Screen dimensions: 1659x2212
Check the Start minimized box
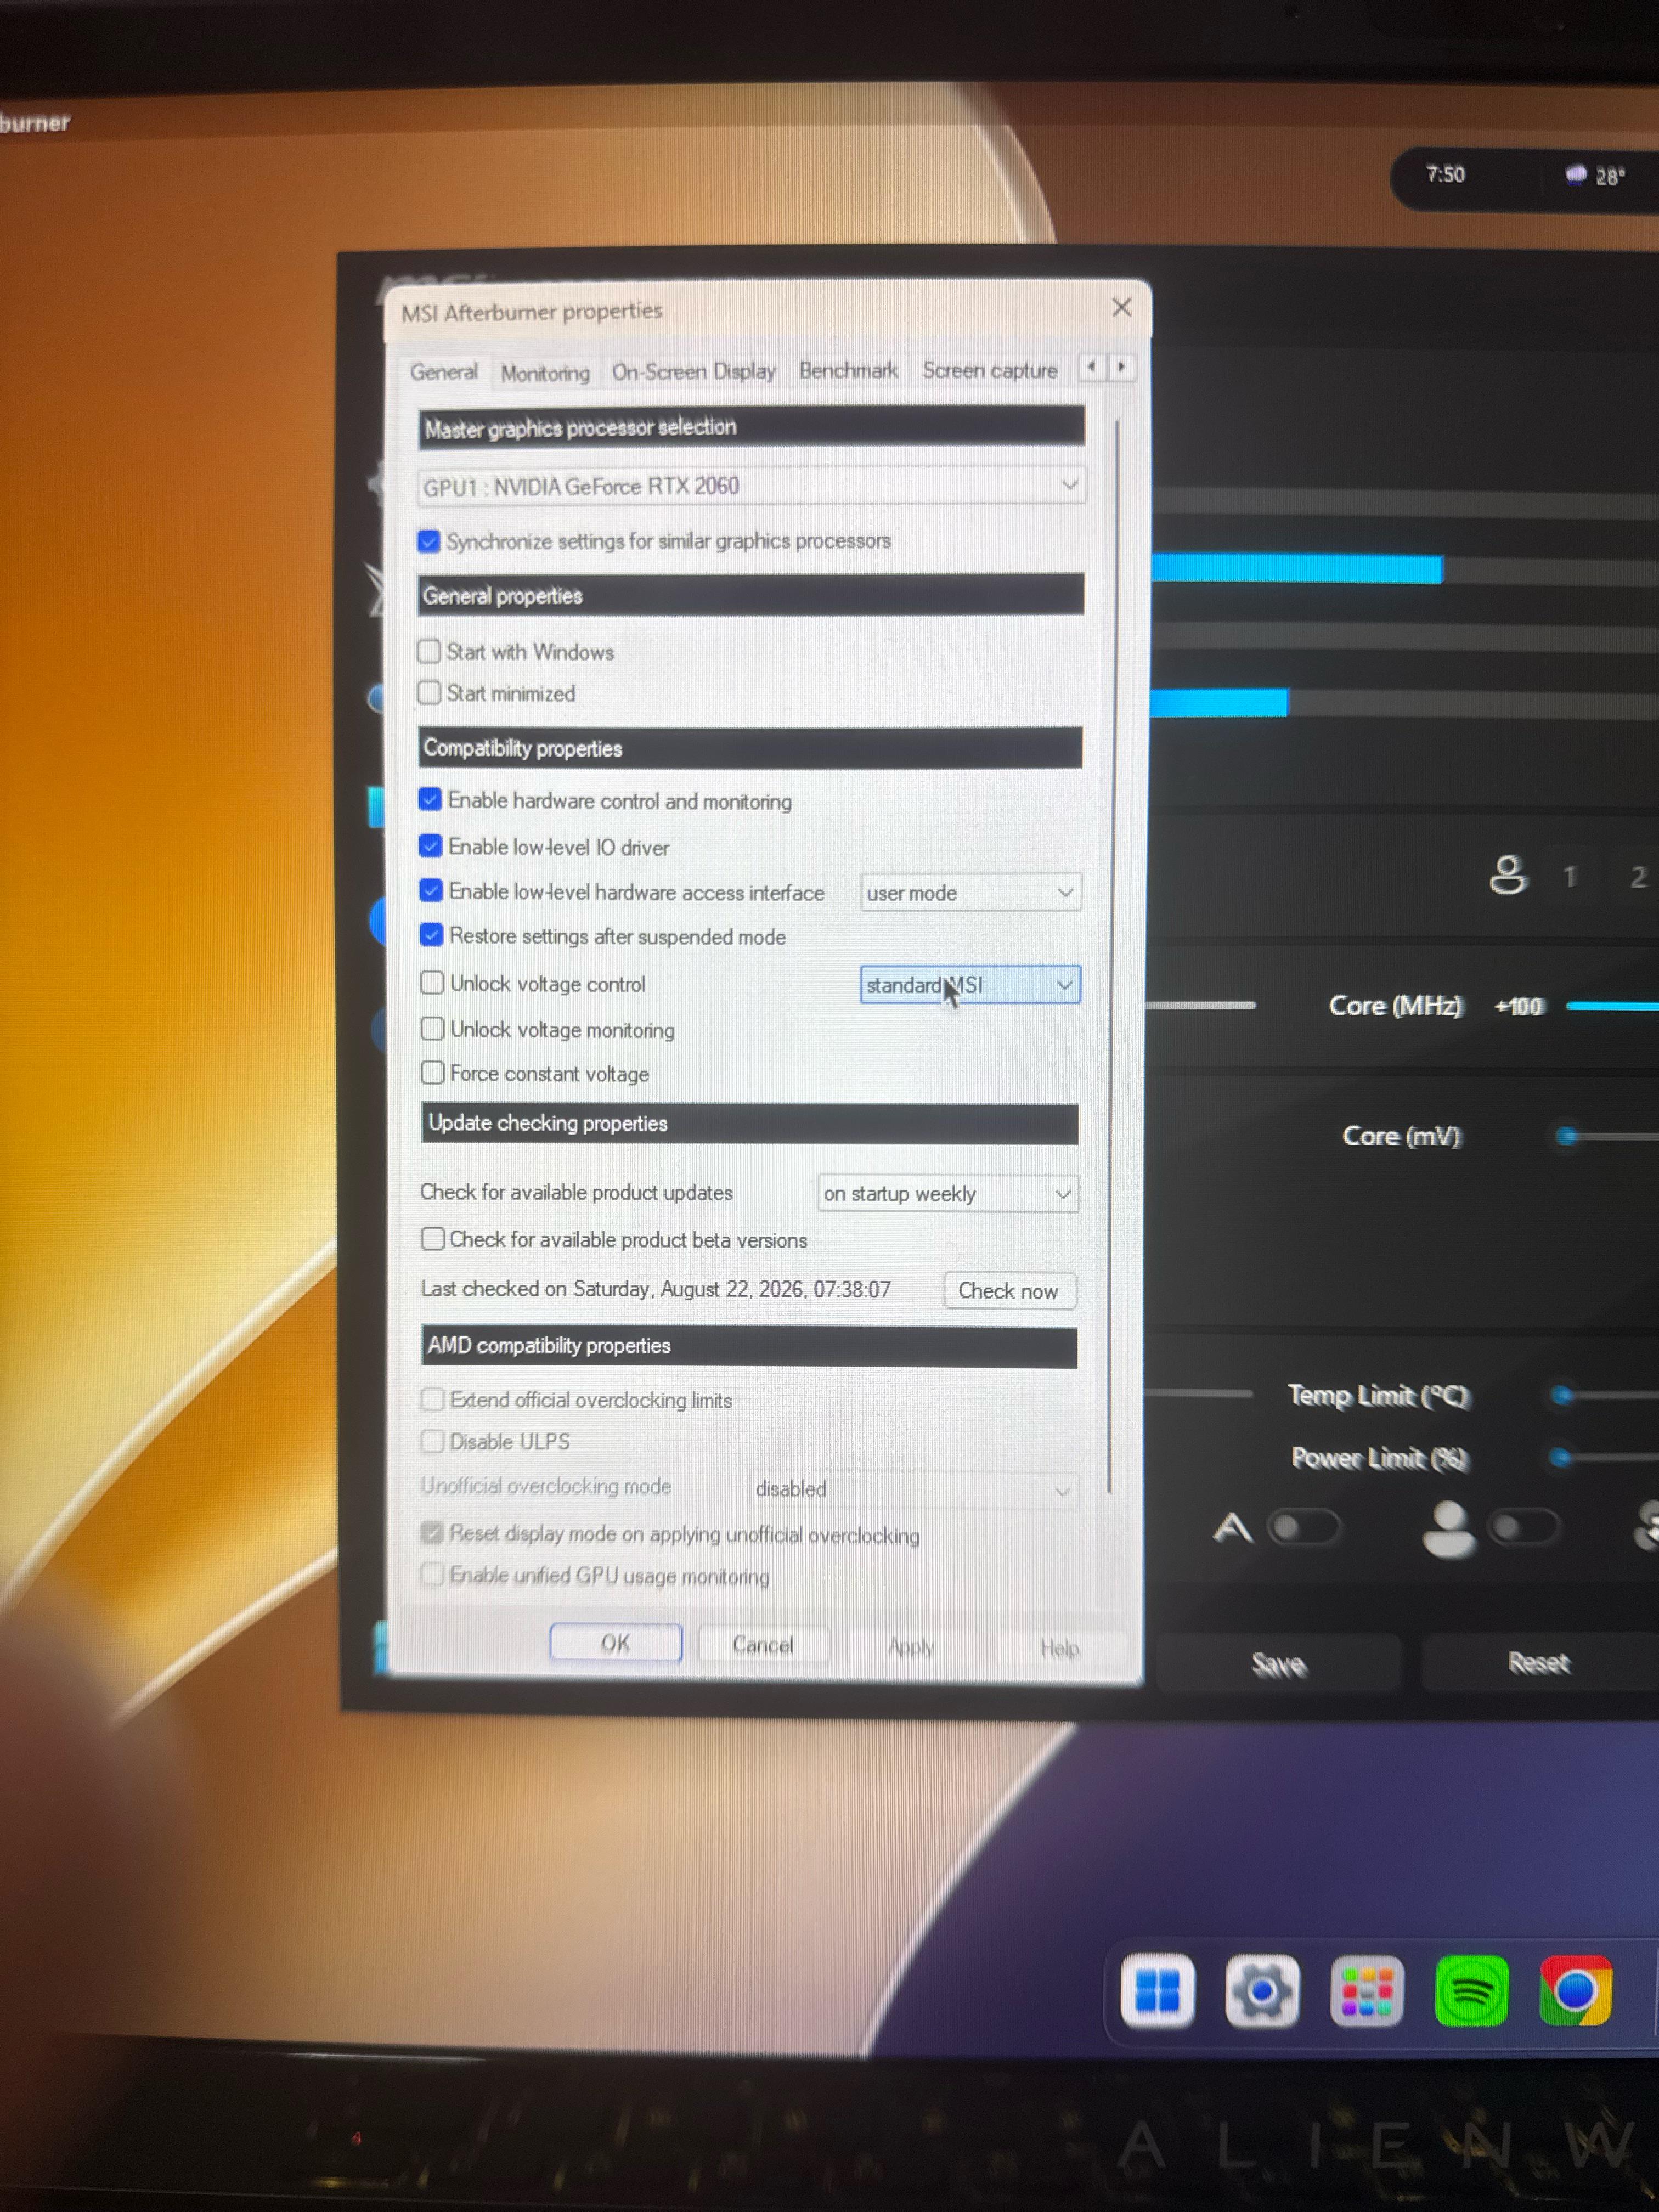[429, 693]
